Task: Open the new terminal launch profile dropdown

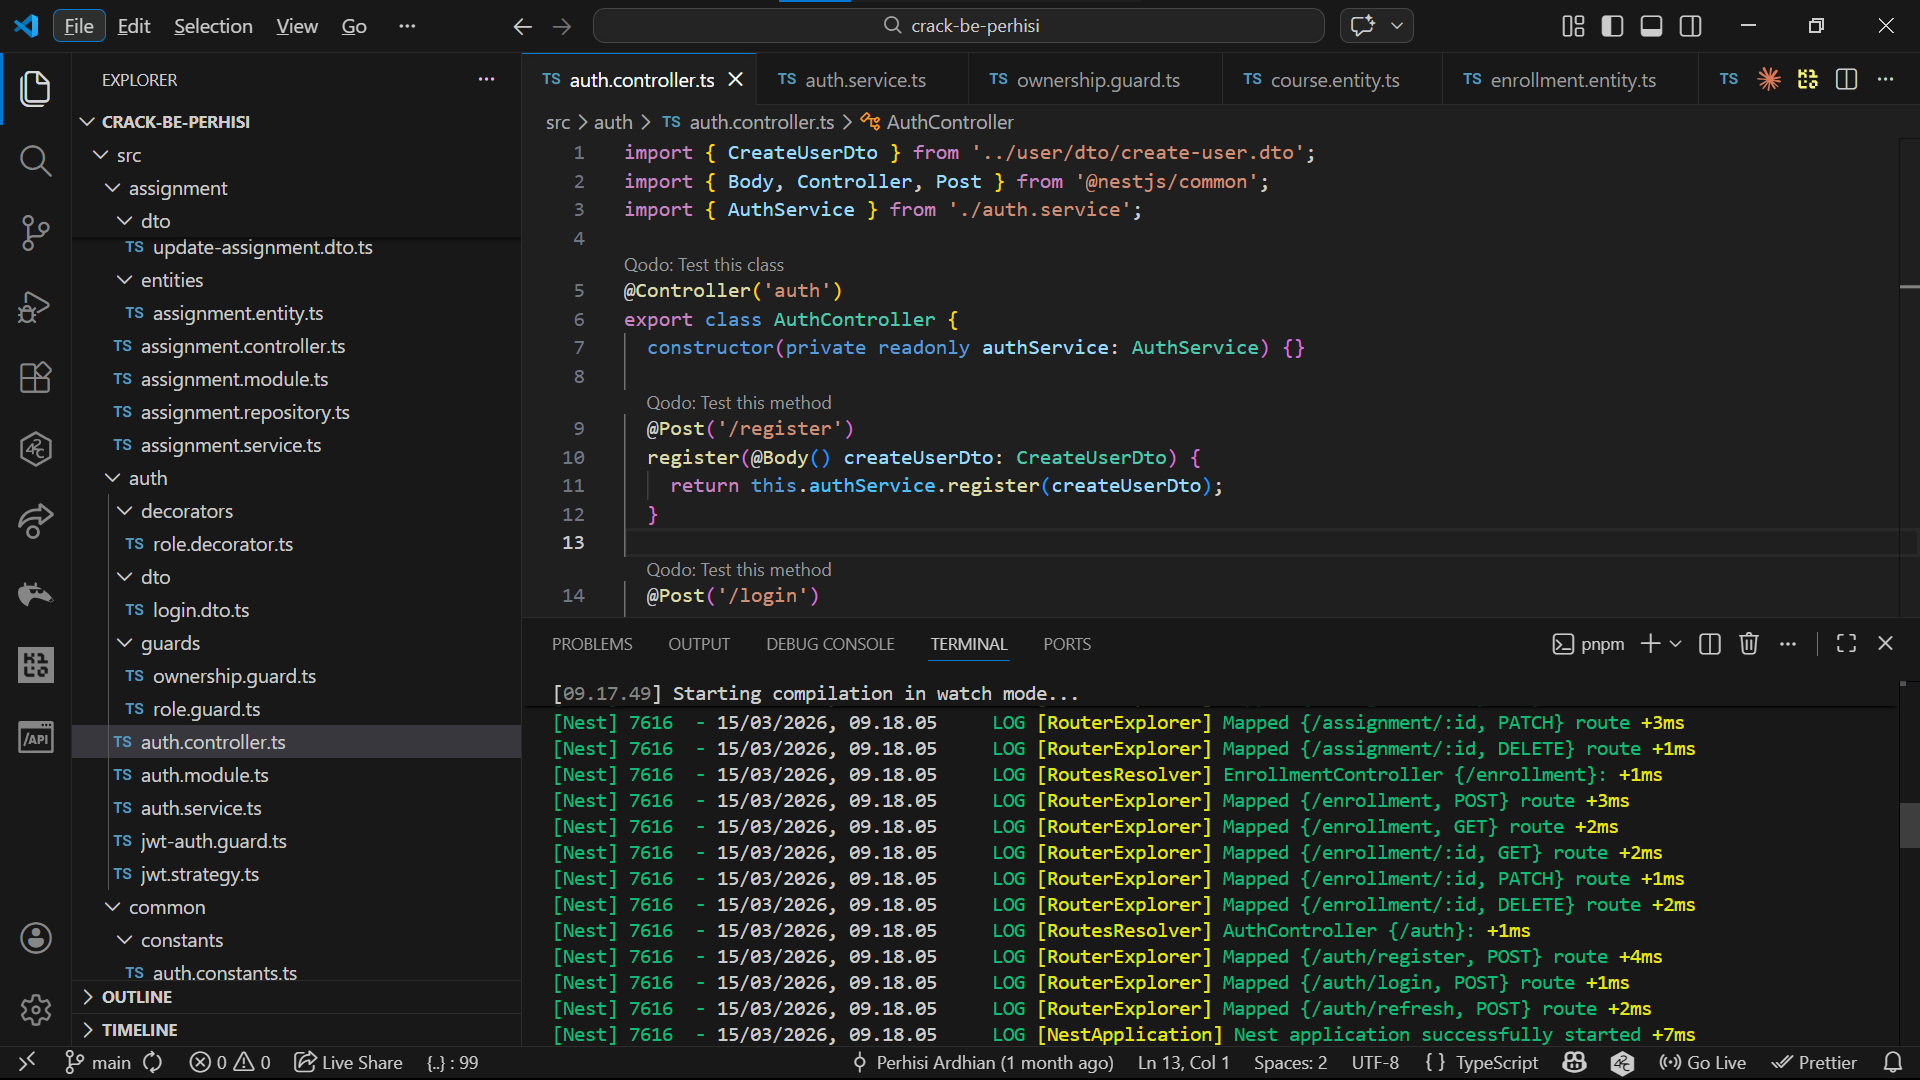Action: [1676, 644]
